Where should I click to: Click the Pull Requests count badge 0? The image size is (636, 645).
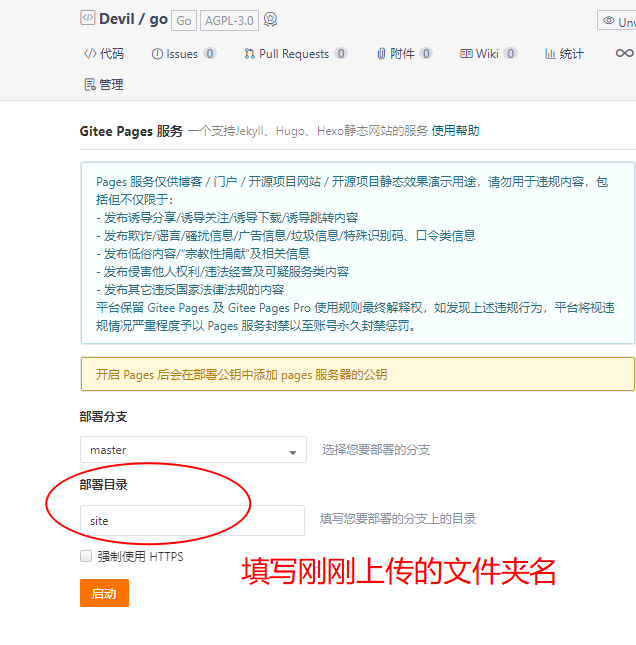341,53
